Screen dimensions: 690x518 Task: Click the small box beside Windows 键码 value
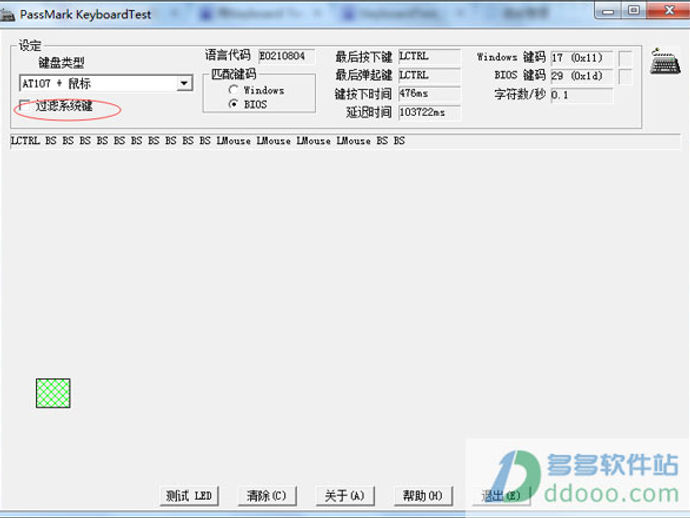(625, 58)
